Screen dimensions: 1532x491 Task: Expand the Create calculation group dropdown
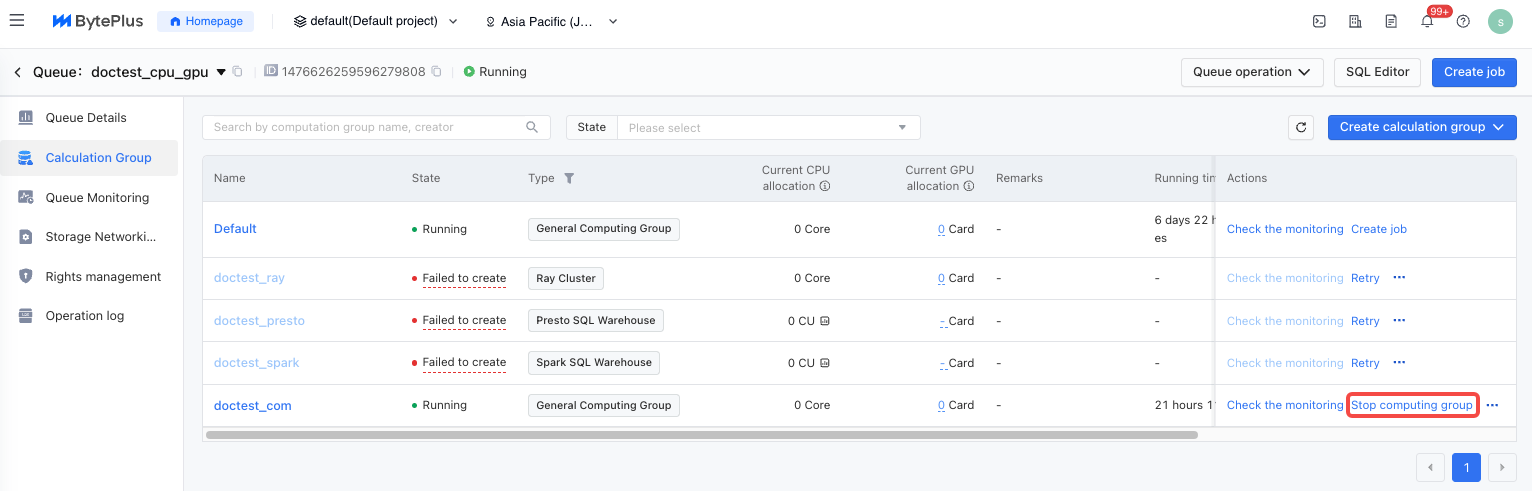(1421, 127)
